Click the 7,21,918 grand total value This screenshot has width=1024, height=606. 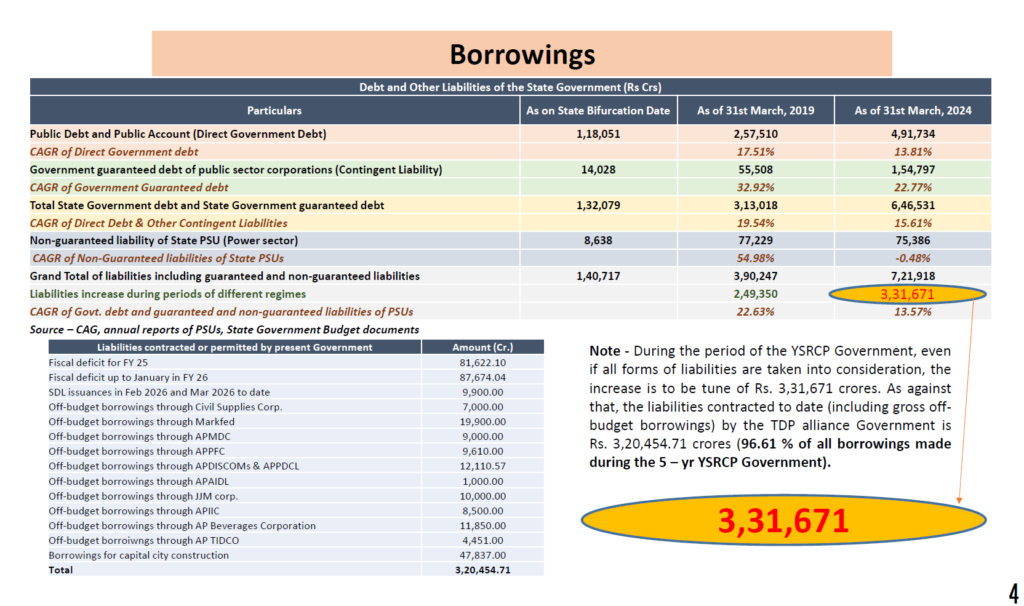[912, 276]
